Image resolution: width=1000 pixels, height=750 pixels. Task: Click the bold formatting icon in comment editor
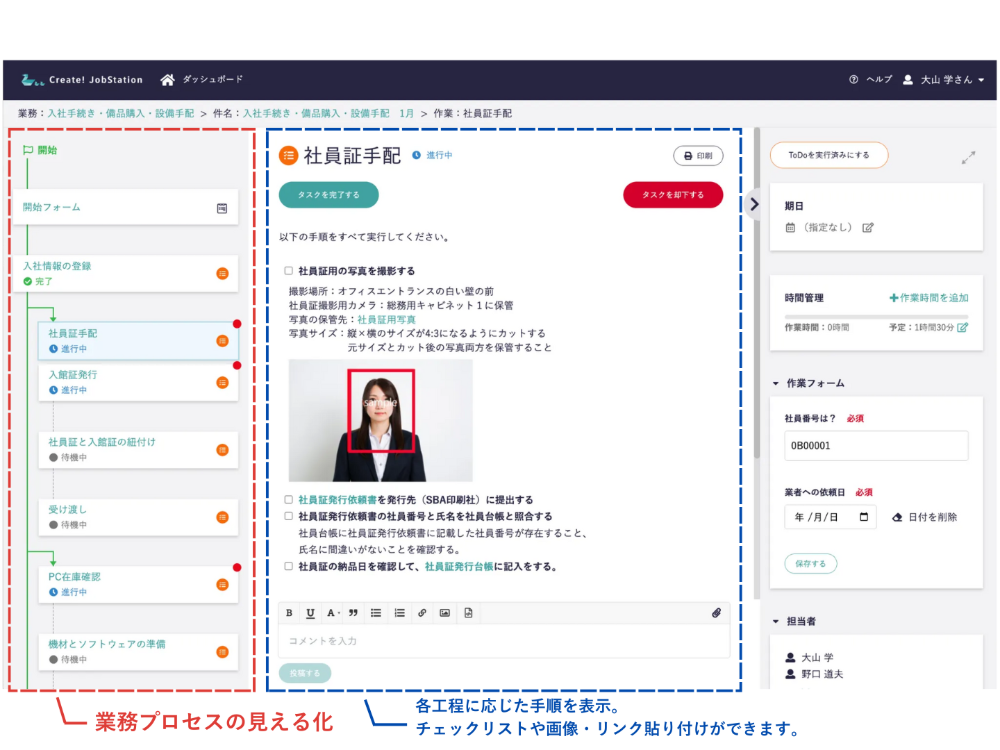pos(289,613)
